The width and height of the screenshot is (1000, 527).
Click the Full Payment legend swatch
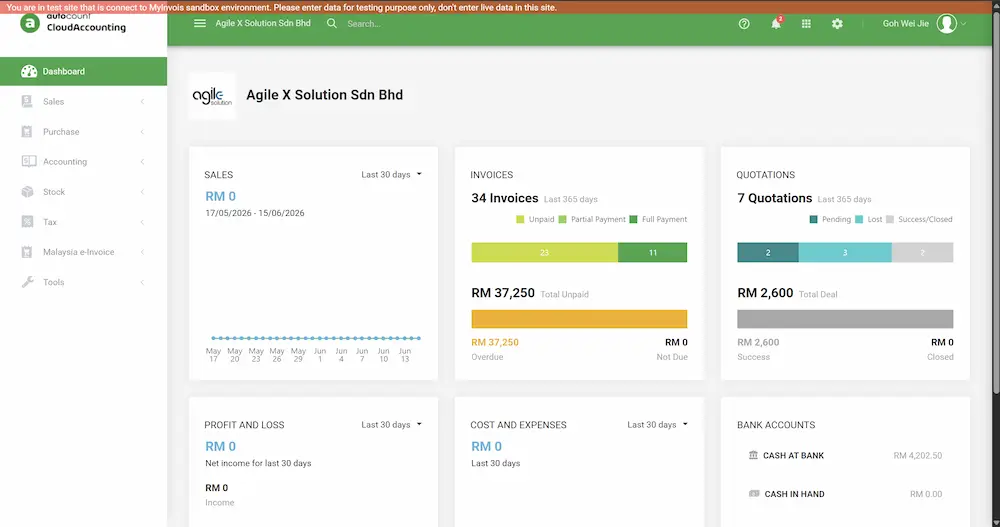pyautogui.click(x=633, y=219)
